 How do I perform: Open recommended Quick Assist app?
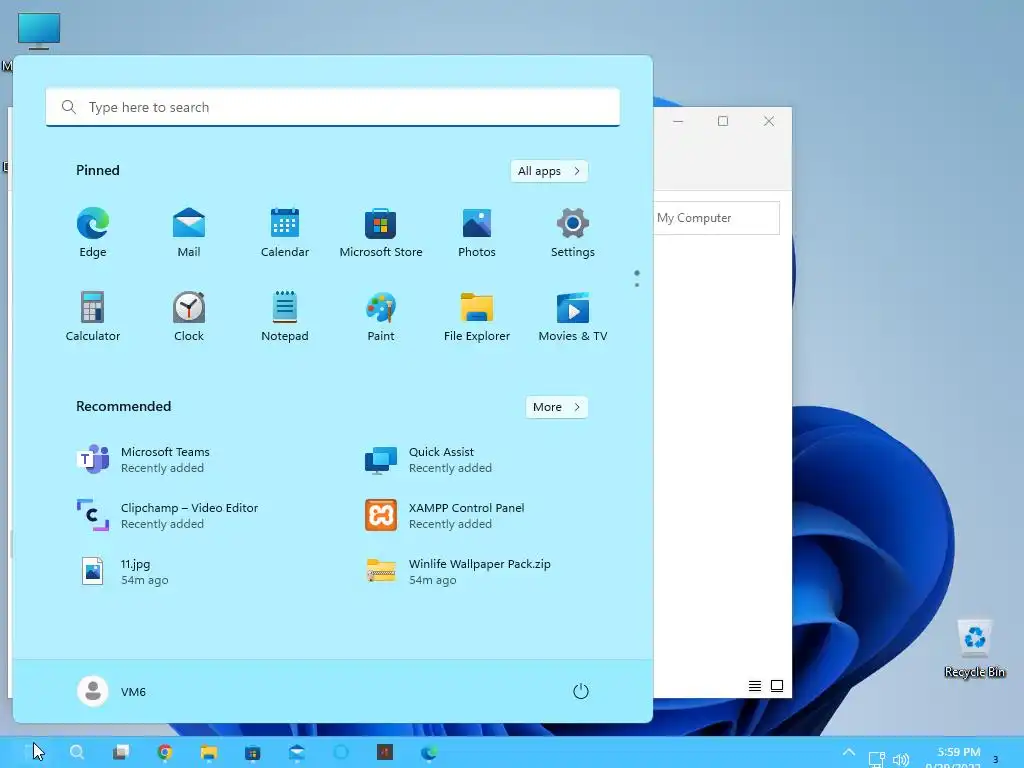pyautogui.click(x=428, y=460)
